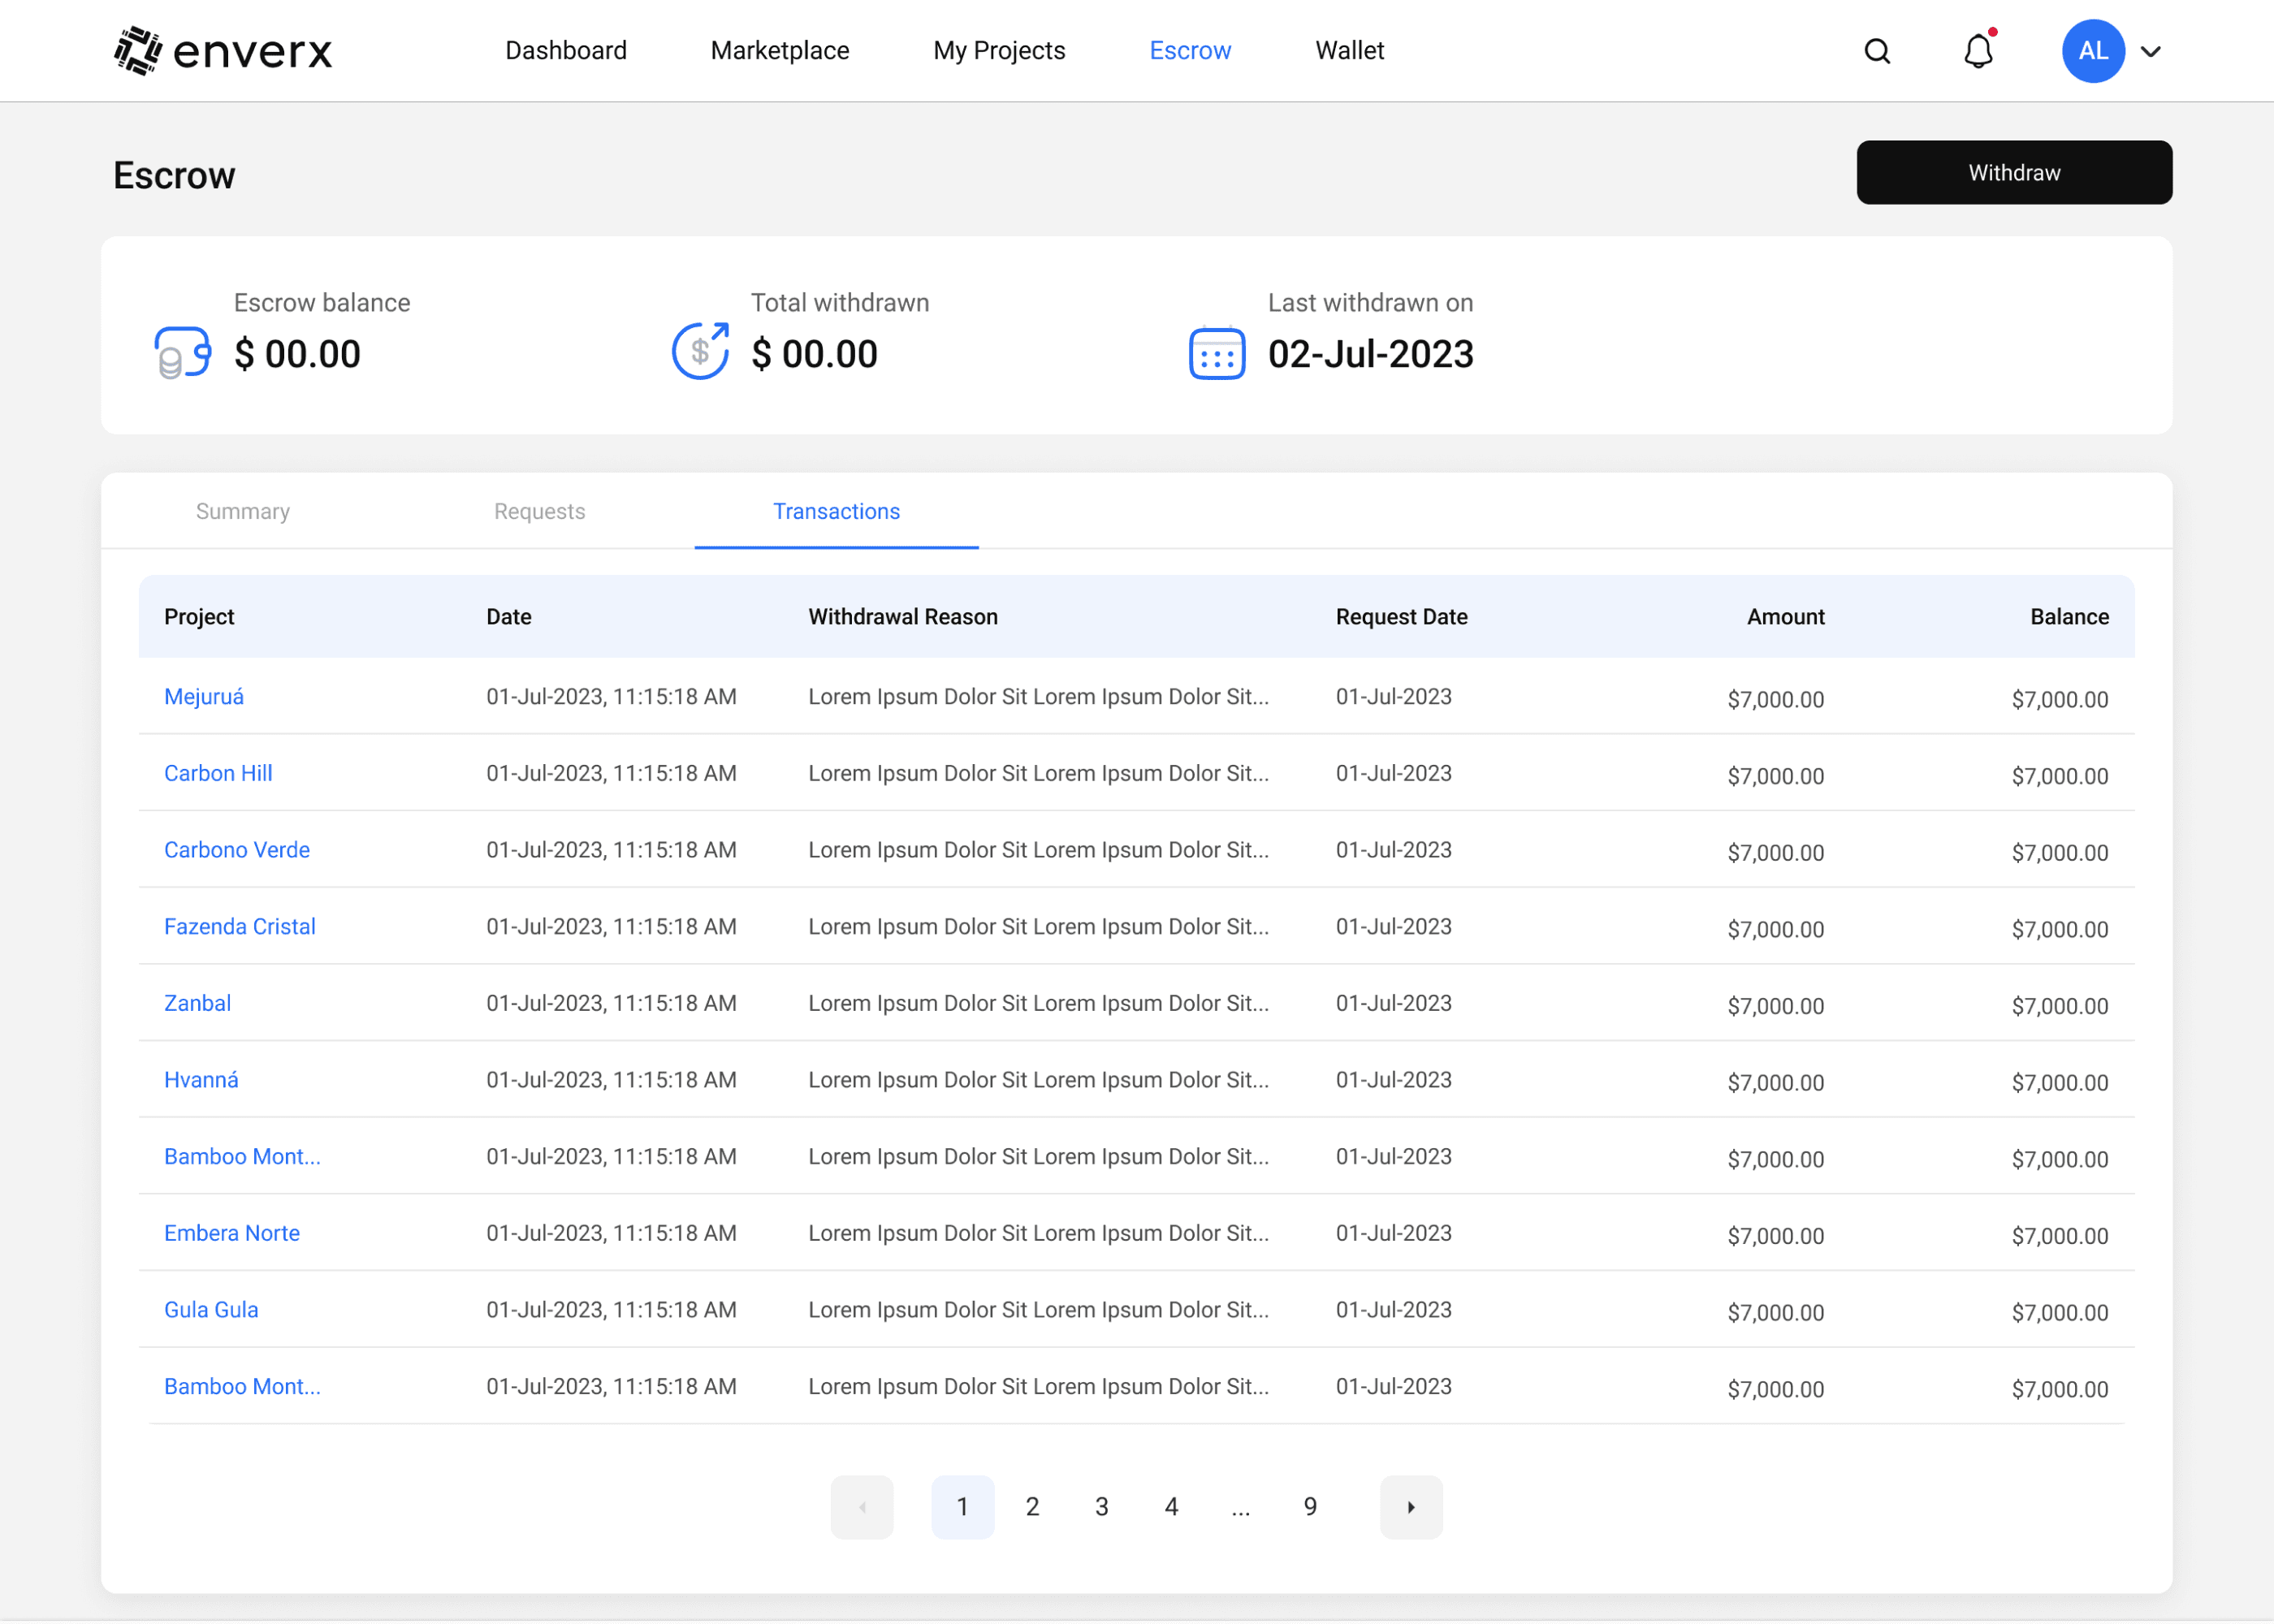
Task: Go to page 9 of transactions
Action: 1309,1506
